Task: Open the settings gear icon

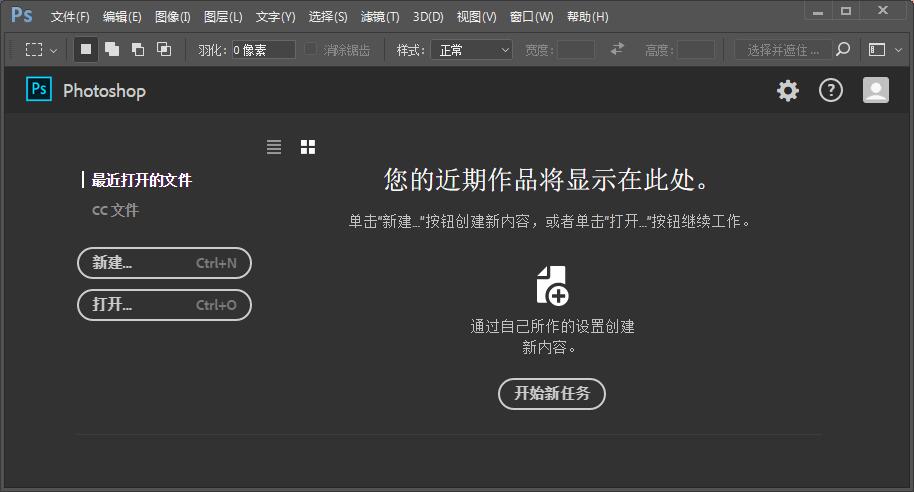Action: [788, 90]
